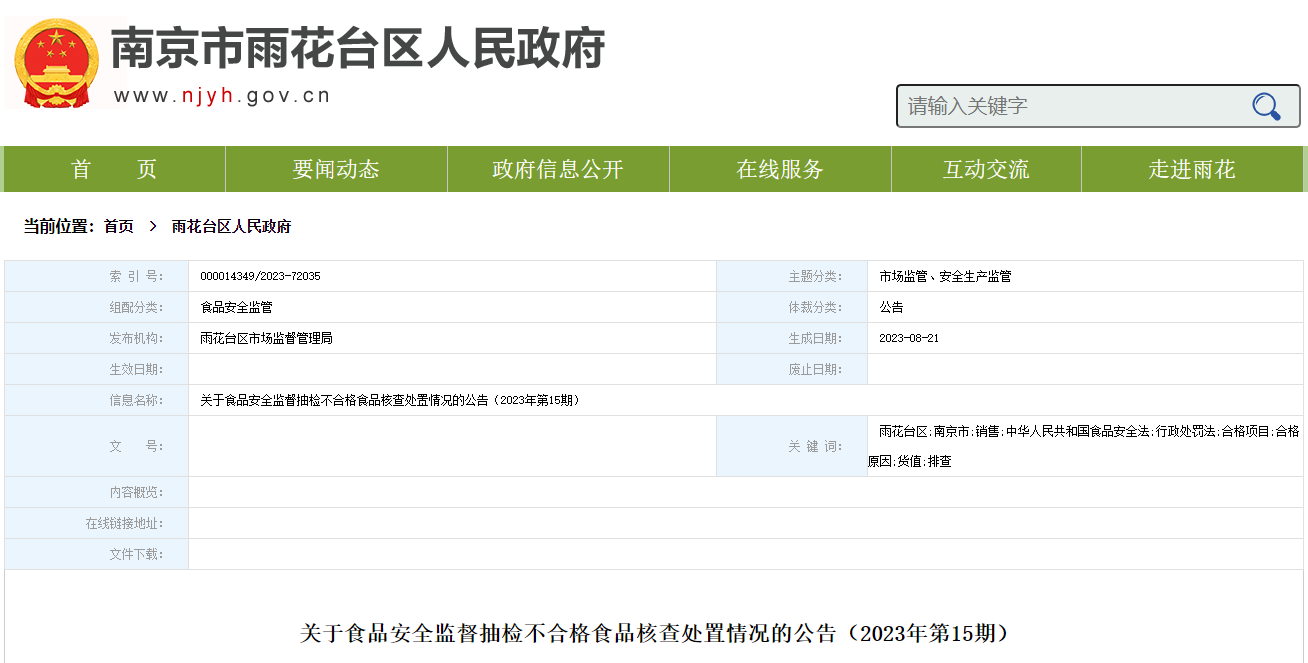Click the 雨花台区人民政府 breadcrumb link
1308x663 pixels.
coord(231,227)
